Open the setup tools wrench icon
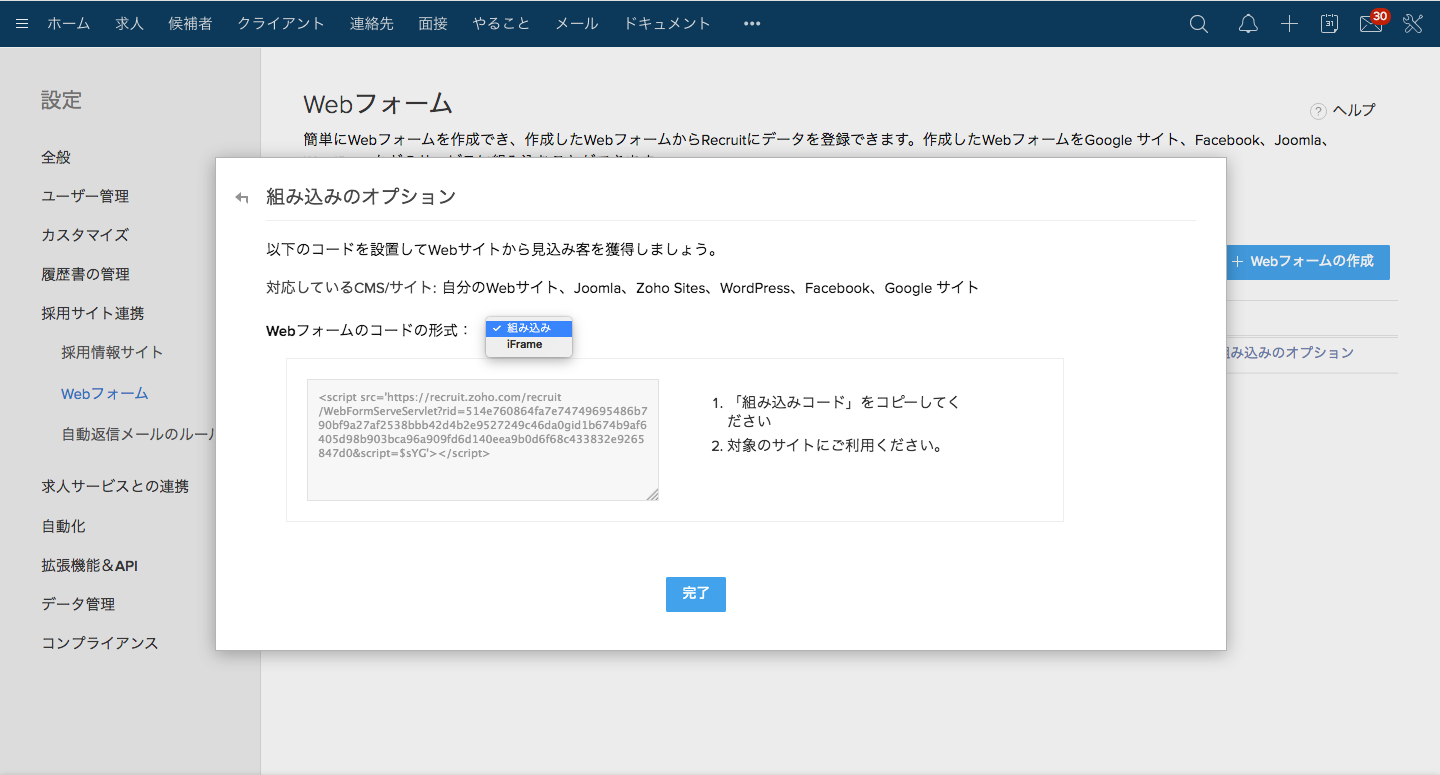 pos(1413,24)
